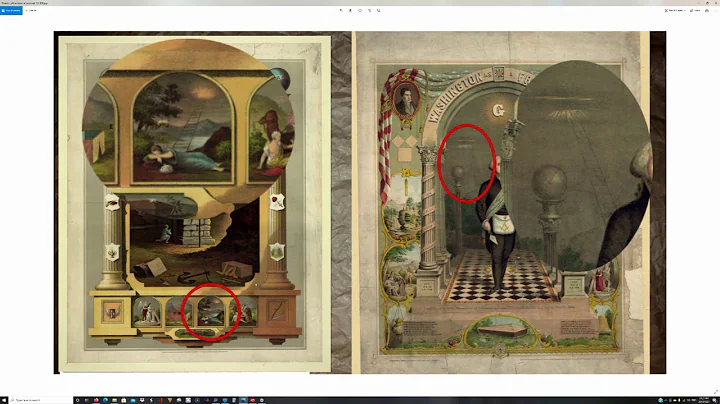Screen dimensions: 720x404
Task: Expand the Edit & Create dropdown
Action: pos(675,10)
